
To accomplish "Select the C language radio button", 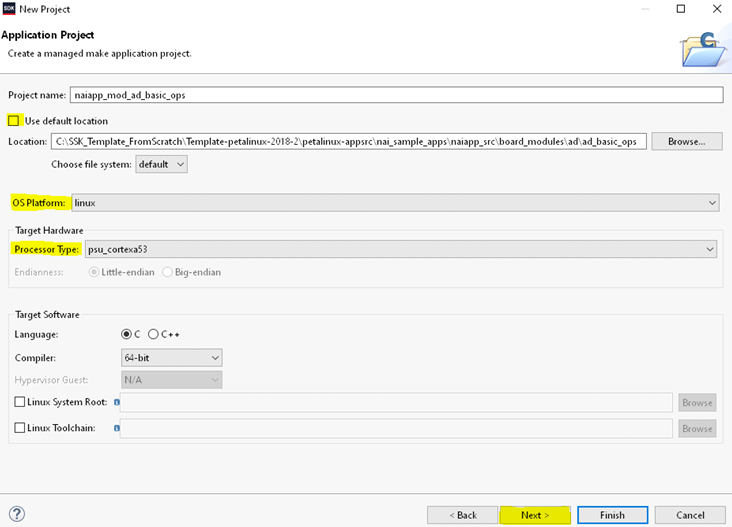I will pos(126,334).
